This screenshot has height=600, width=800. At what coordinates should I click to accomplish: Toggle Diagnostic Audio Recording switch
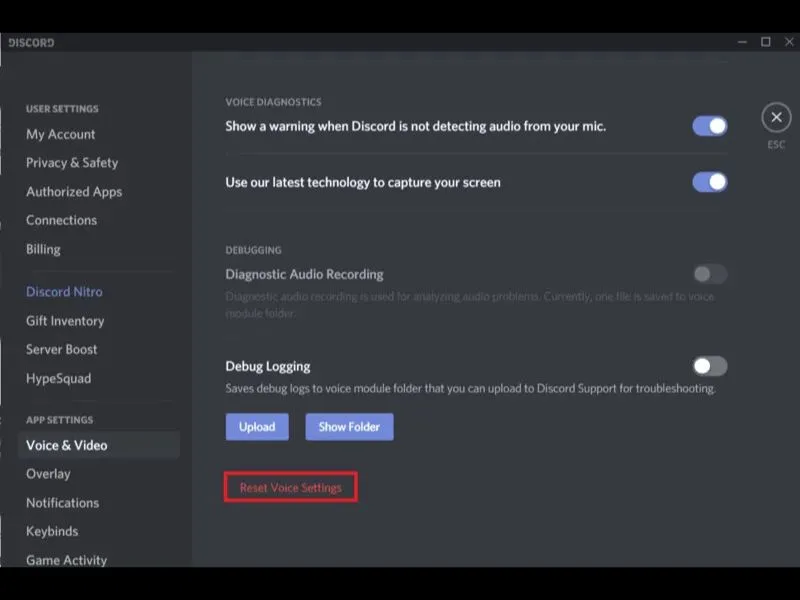click(710, 274)
